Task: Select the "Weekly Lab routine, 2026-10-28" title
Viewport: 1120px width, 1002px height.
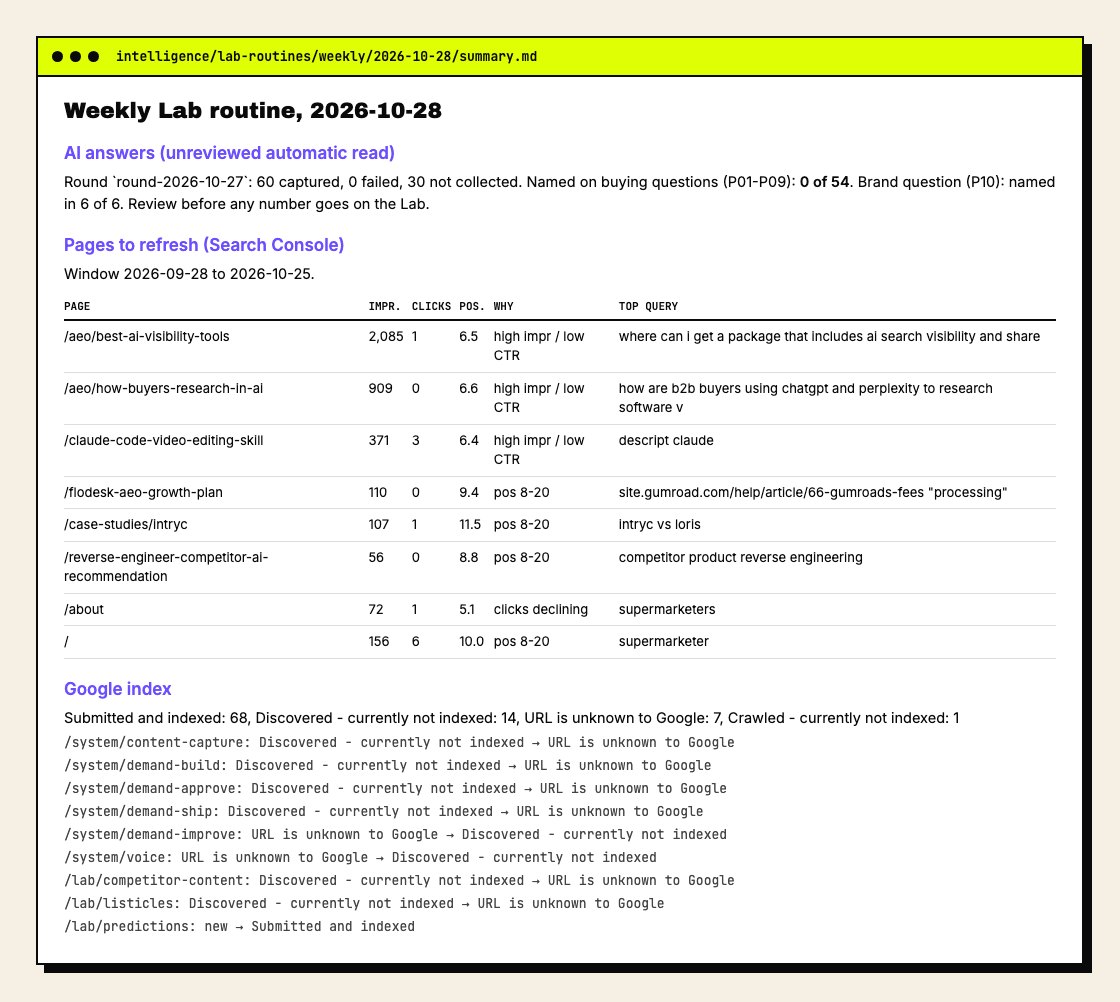Action: pos(253,111)
